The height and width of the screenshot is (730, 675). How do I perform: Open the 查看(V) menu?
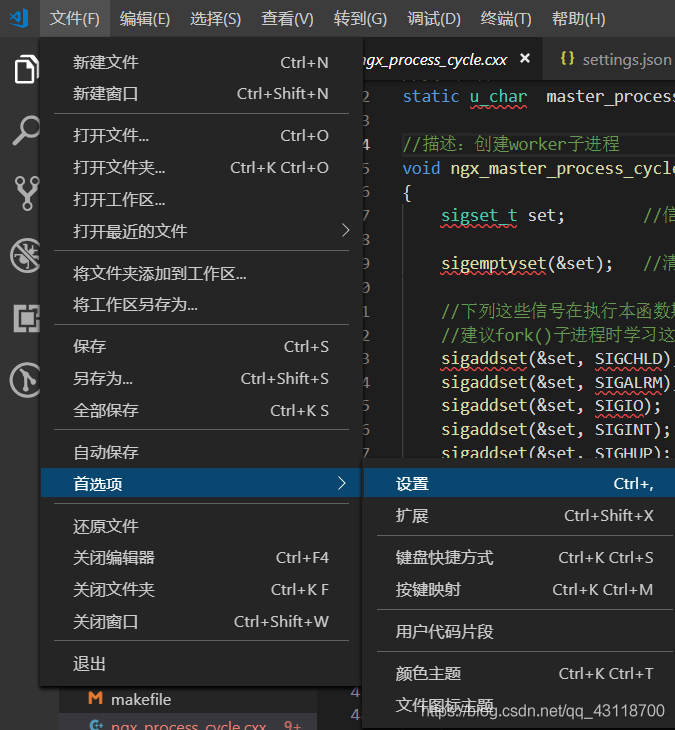[287, 19]
